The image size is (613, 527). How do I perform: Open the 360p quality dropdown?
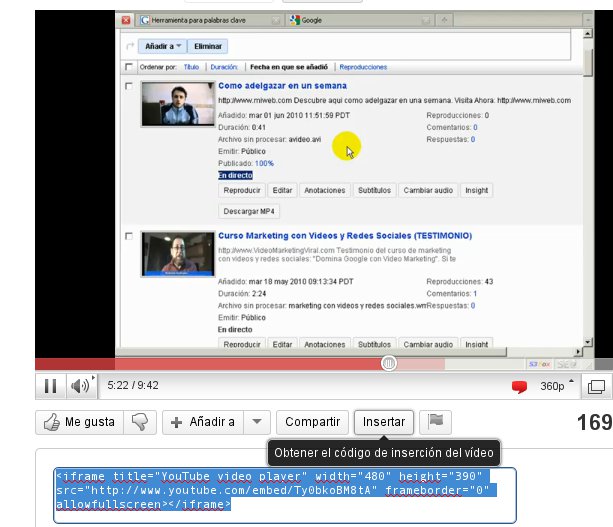(558, 386)
